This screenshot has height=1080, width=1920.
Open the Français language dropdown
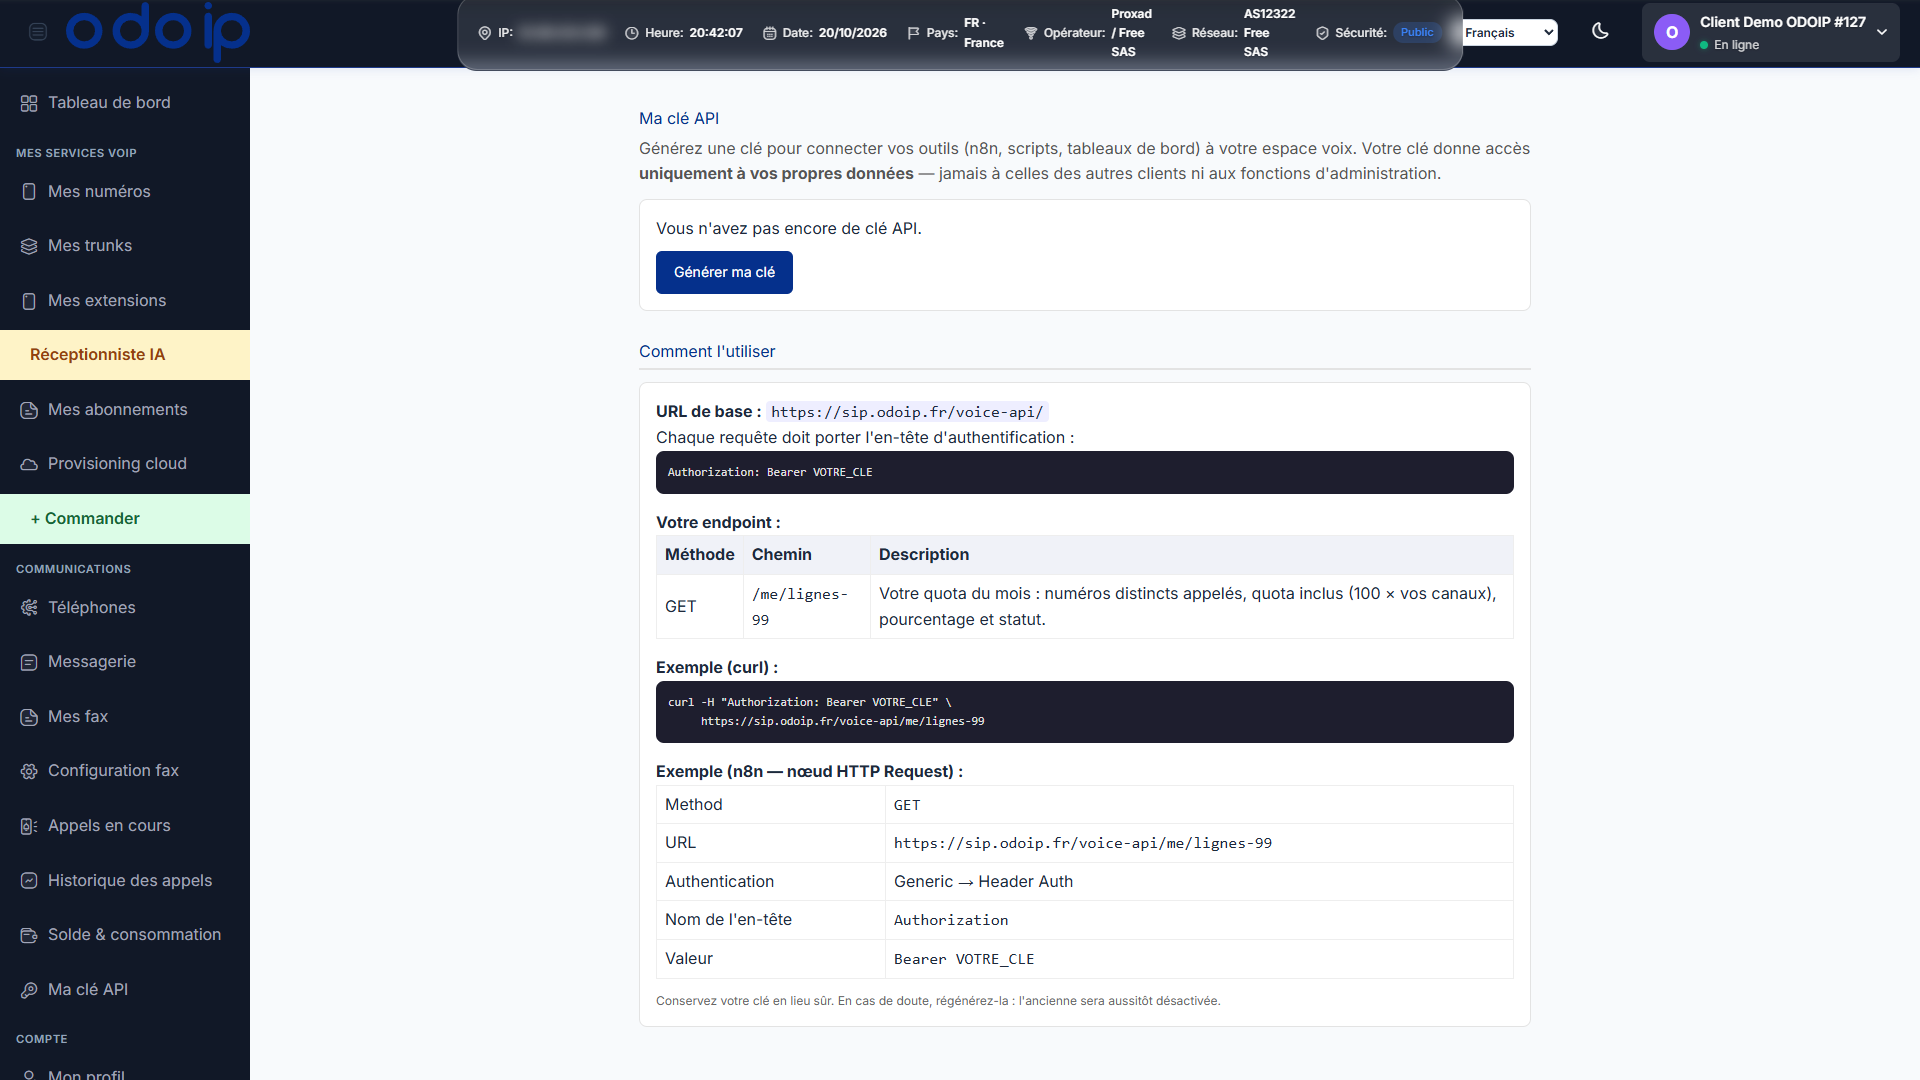tap(1510, 33)
